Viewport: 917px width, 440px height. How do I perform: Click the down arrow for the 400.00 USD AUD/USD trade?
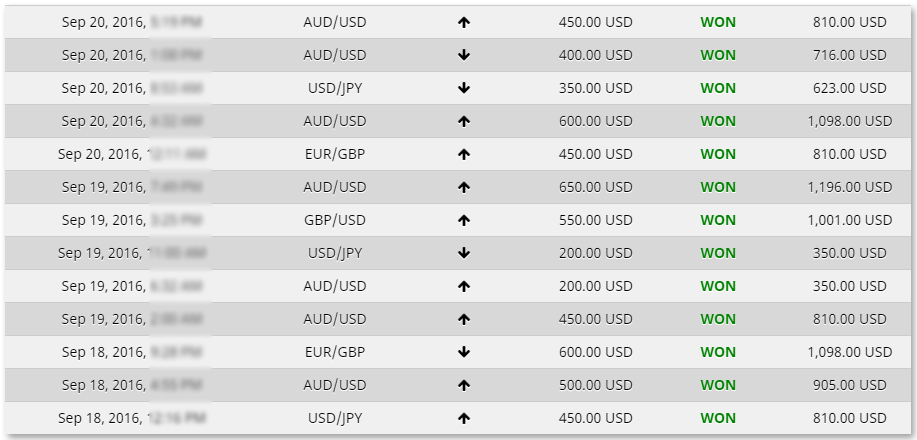[464, 55]
